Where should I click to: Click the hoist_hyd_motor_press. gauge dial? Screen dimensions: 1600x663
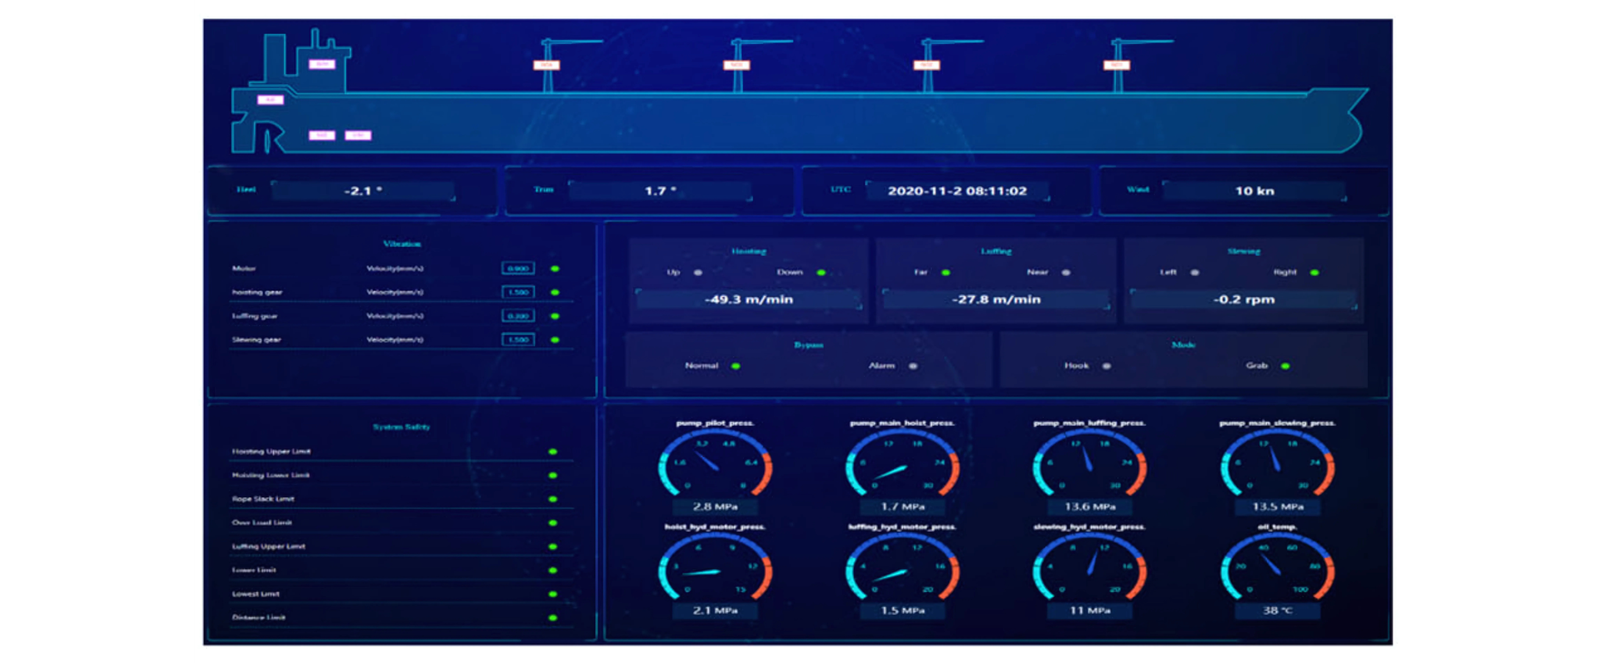pyautogui.click(x=714, y=569)
